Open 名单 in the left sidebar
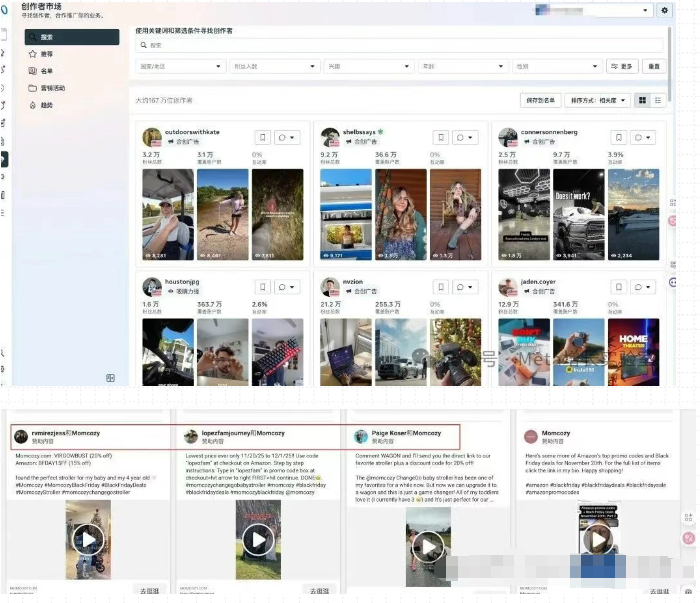The height and width of the screenshot is (603, 700). click(x=47, y=70)
